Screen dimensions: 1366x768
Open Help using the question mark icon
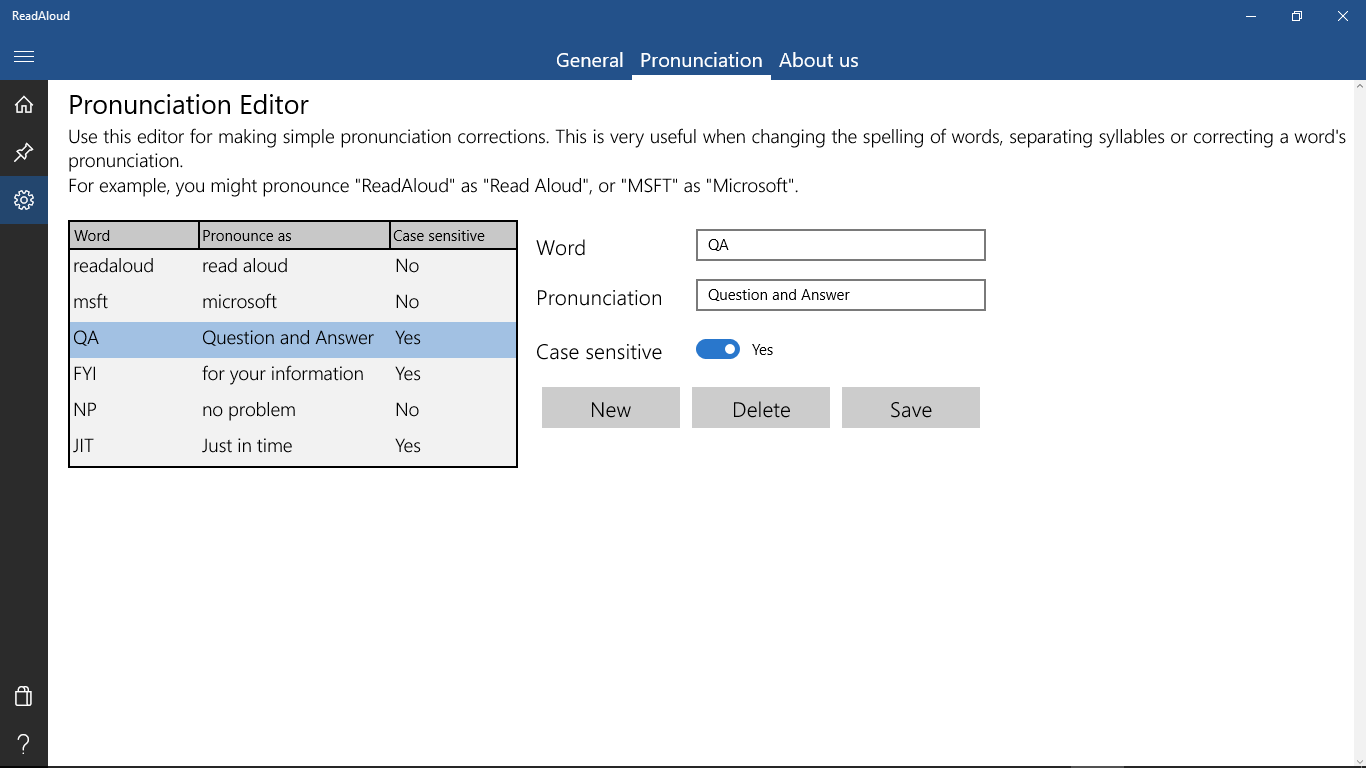[x=23, y=744]
